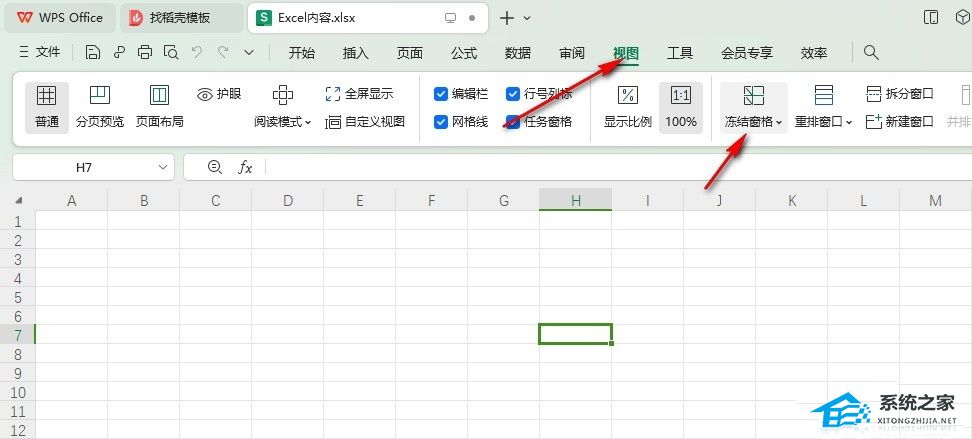Enter Full Screen display (全屏显示)
The image size is (972, 439).
(359, 94)
